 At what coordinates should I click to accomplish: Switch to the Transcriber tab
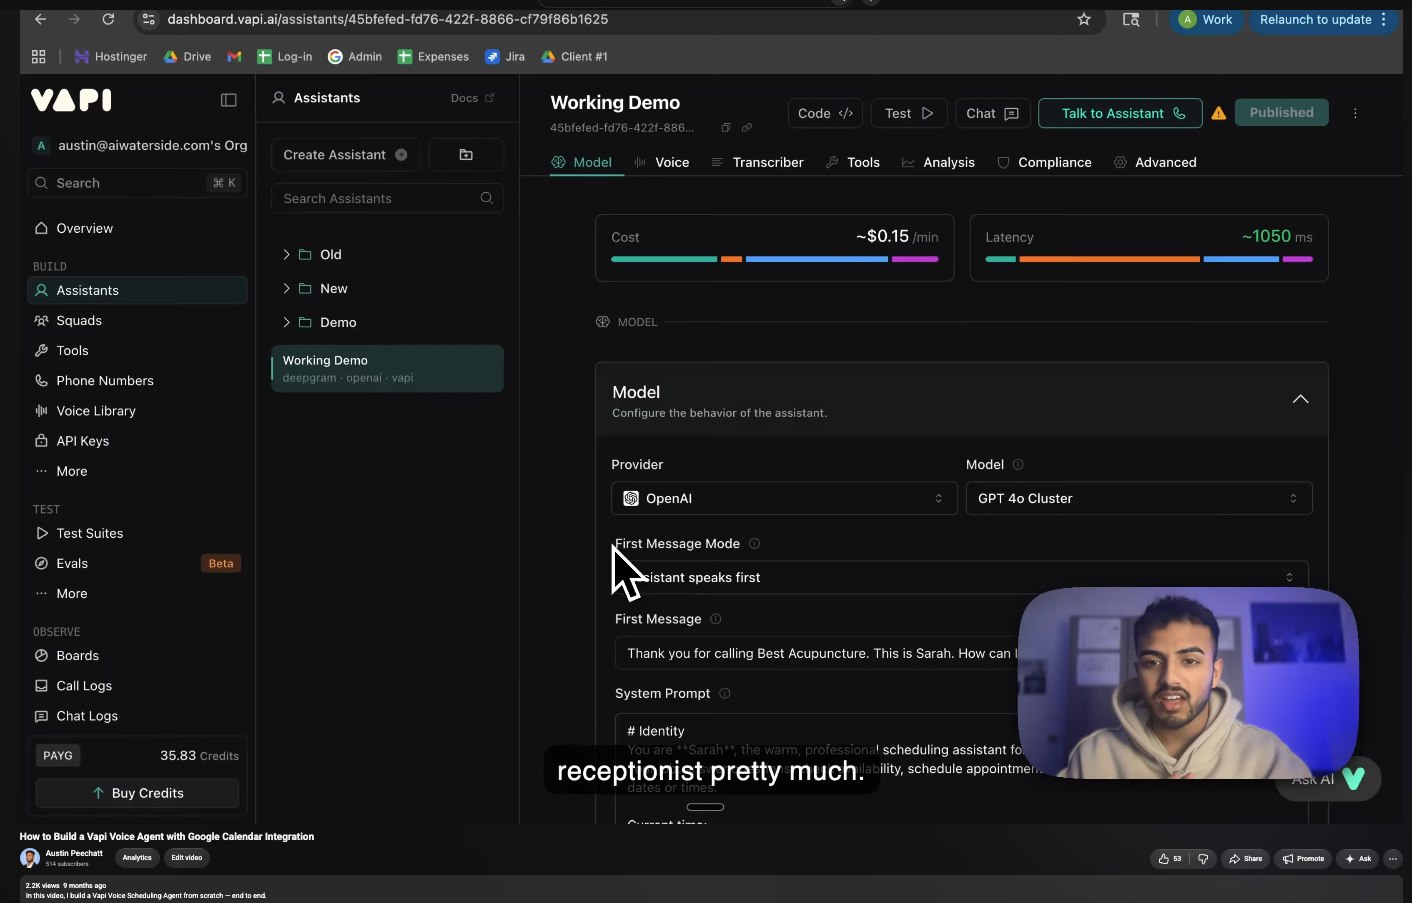coord(757,162)
